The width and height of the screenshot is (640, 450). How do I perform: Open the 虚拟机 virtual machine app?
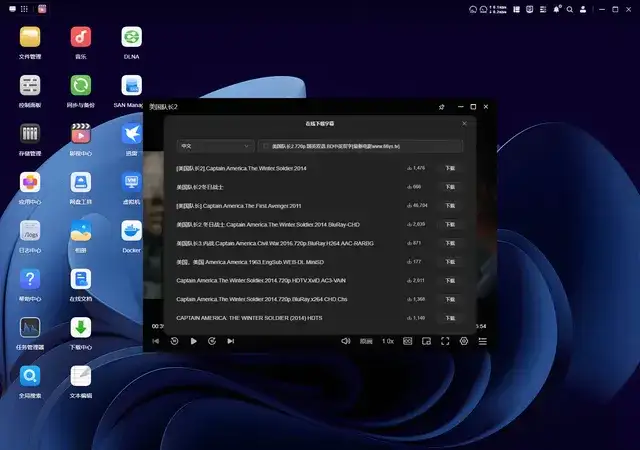pos(131,182)
